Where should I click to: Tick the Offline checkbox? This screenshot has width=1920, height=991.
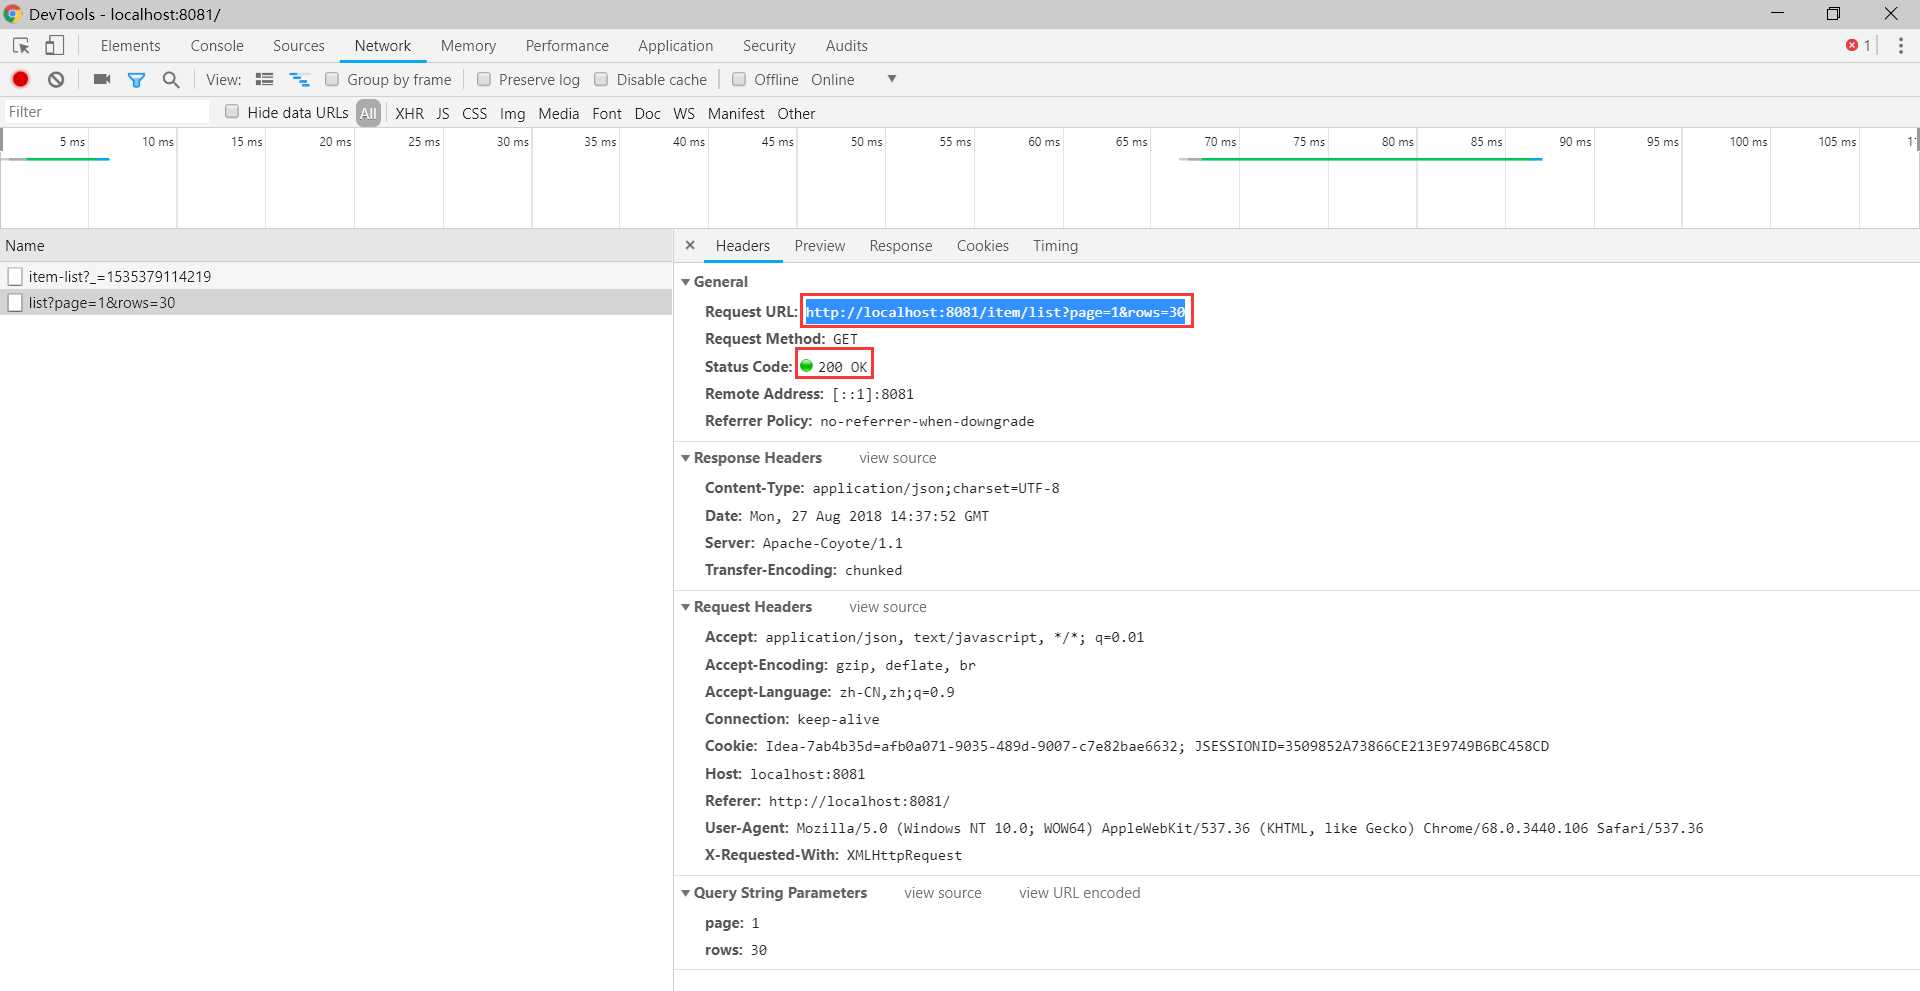point(739,79)
